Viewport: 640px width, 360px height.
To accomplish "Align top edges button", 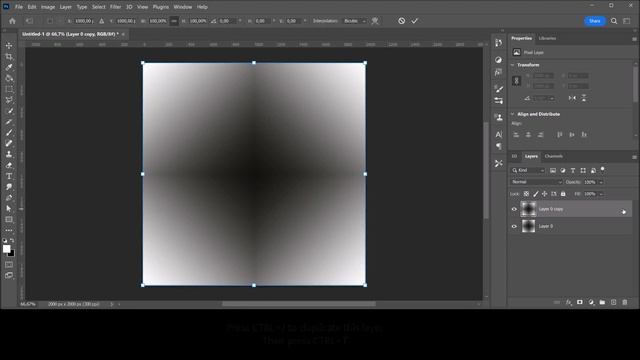I will [x=560, y=135].
